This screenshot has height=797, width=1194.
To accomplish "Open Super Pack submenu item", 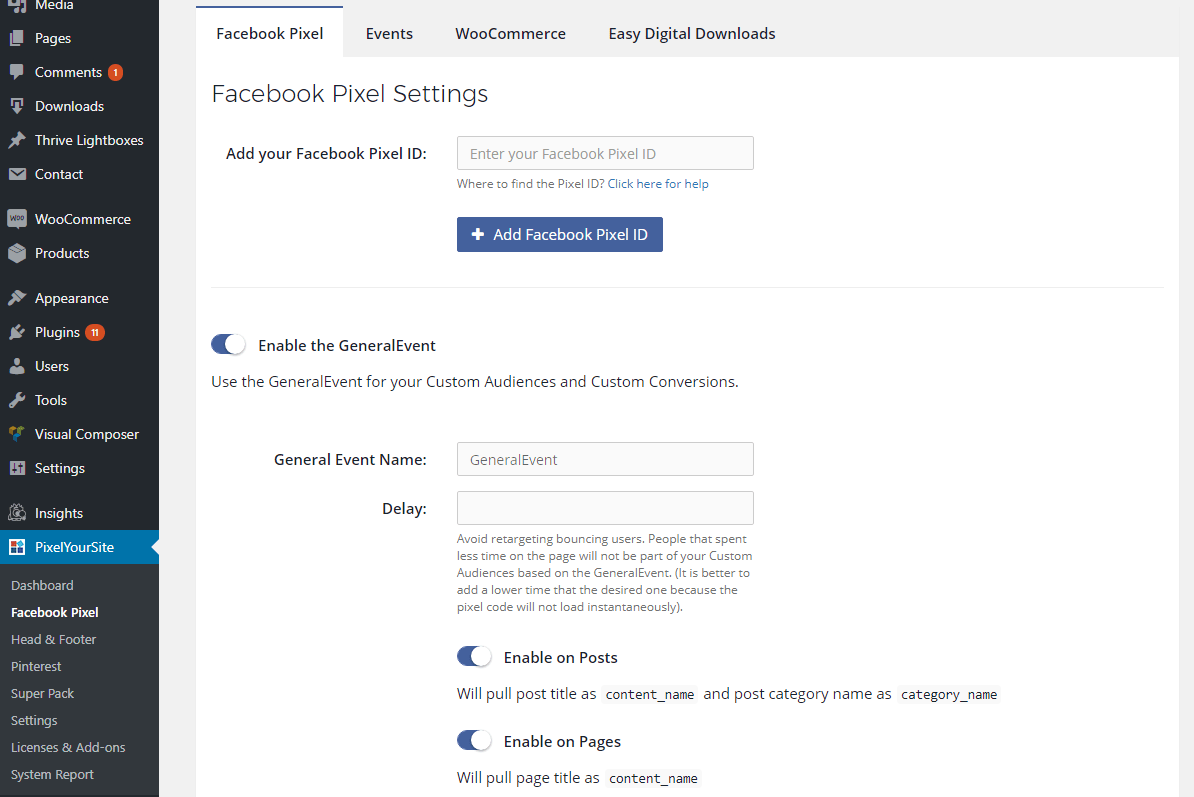I will pyautogui.click(x=43, y=693).
